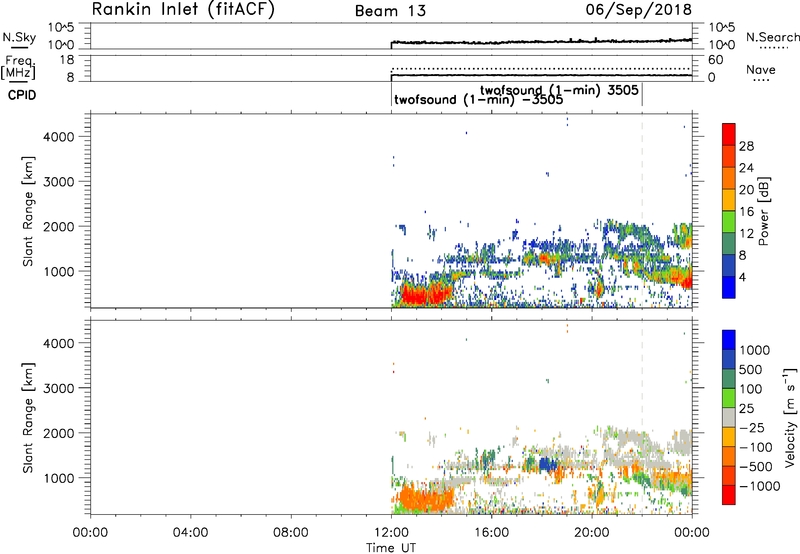Click 'twofsound (1-min) -3505' CPID text
This screenshot has width=800, height=554.
tap(479, 99)
